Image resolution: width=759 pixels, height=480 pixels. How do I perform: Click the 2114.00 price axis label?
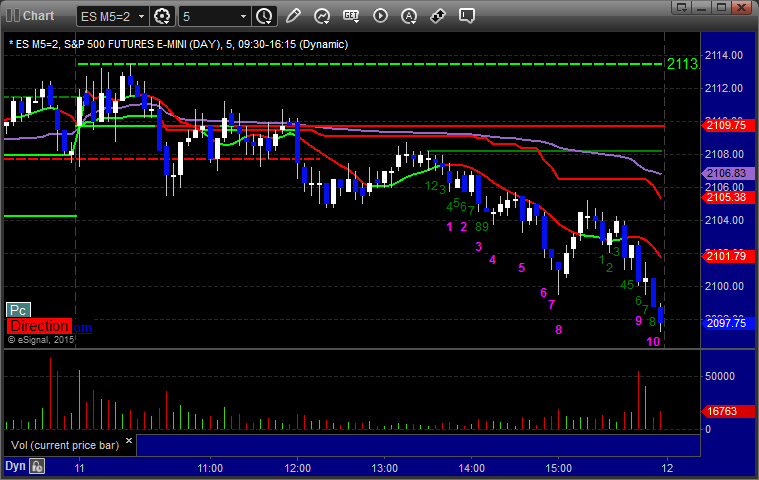[x=724, y=55]
